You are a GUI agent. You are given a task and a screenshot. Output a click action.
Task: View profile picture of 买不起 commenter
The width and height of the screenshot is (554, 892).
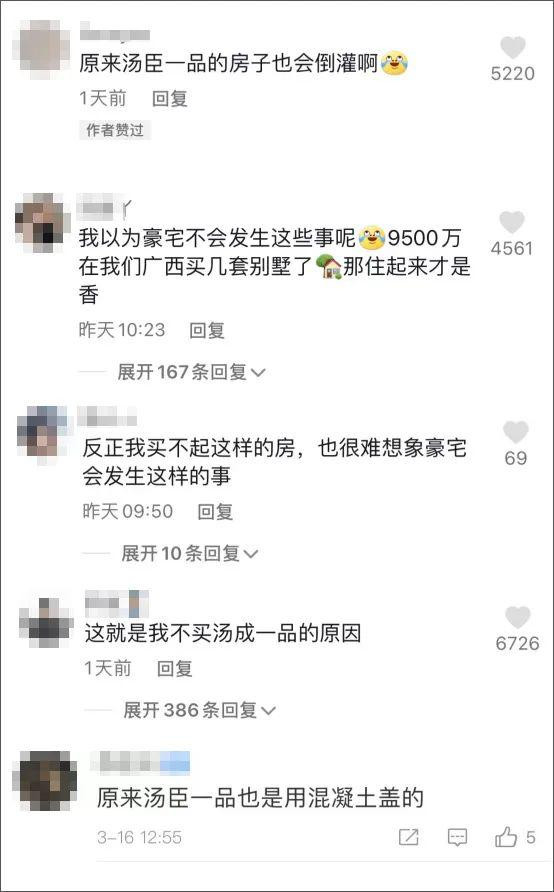click(x=43, y=432)
